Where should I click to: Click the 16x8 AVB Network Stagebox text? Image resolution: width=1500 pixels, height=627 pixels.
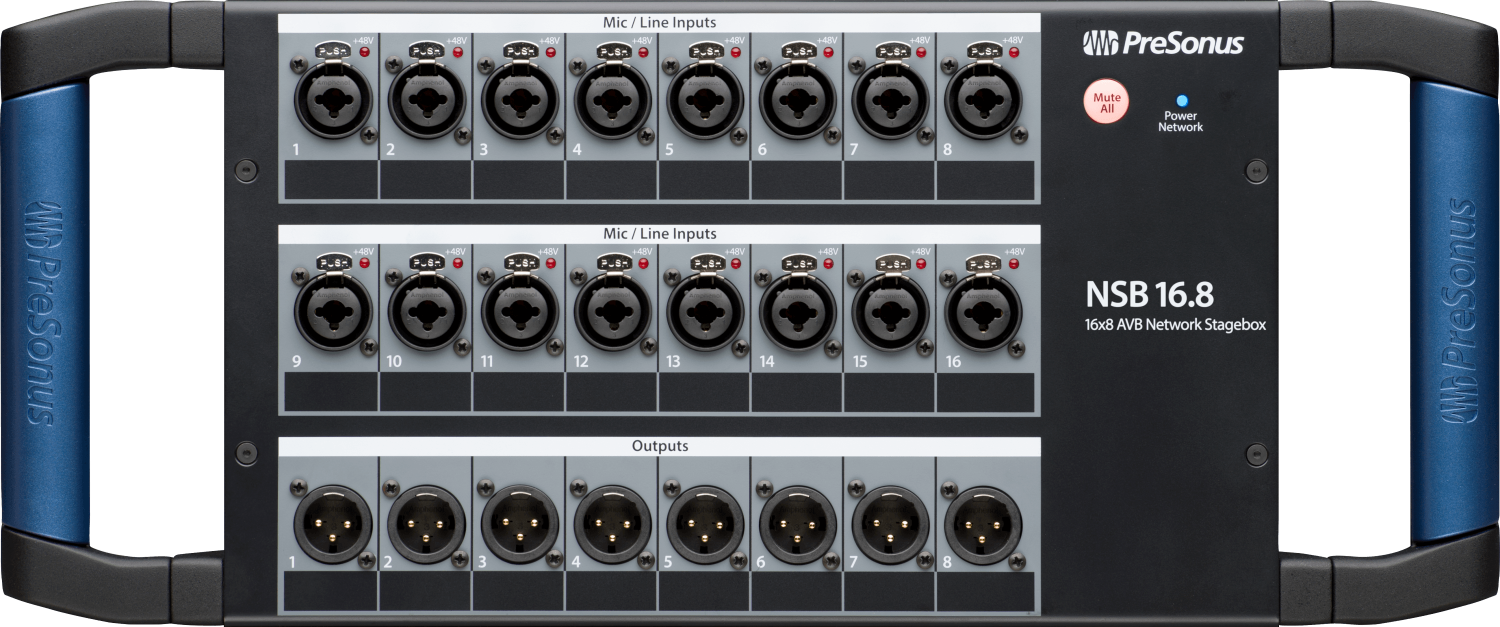point(1176,325)
